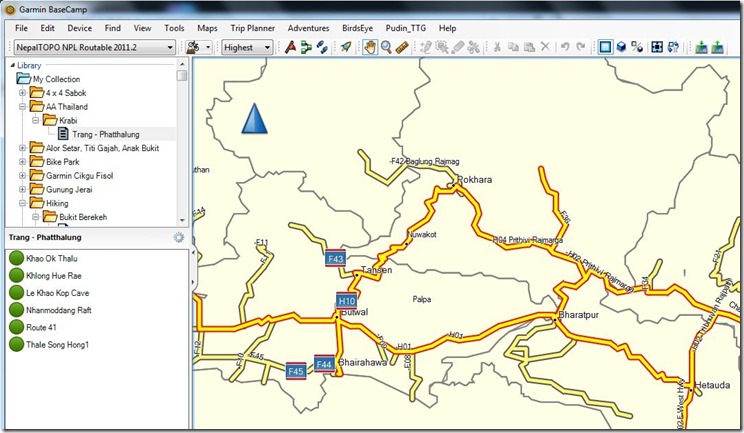Viewport: 744px width, 433px height.
Task: Click the H10 highway shield on map
Action: (x=346, y=301)
